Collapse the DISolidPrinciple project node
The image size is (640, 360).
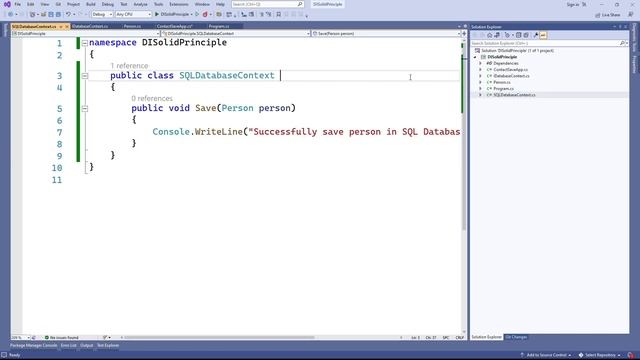(x=475, y=57)
